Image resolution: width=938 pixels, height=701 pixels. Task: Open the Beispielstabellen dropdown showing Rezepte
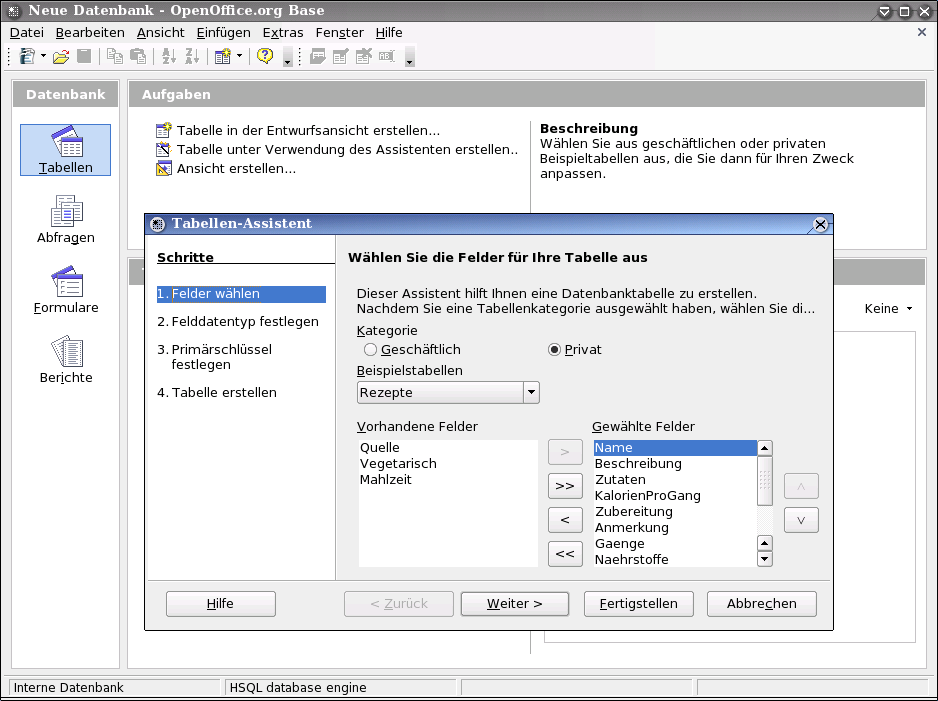(x=531, y=393)
